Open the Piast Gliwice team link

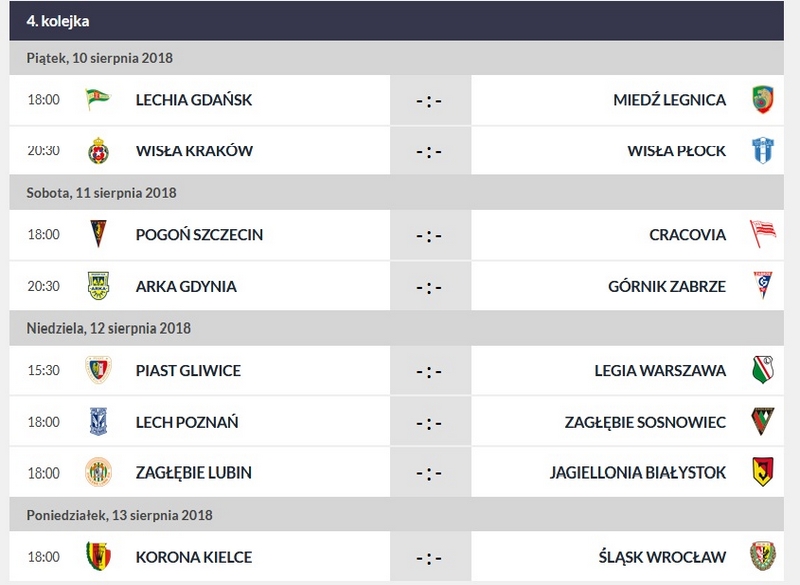tap(188, 370)
